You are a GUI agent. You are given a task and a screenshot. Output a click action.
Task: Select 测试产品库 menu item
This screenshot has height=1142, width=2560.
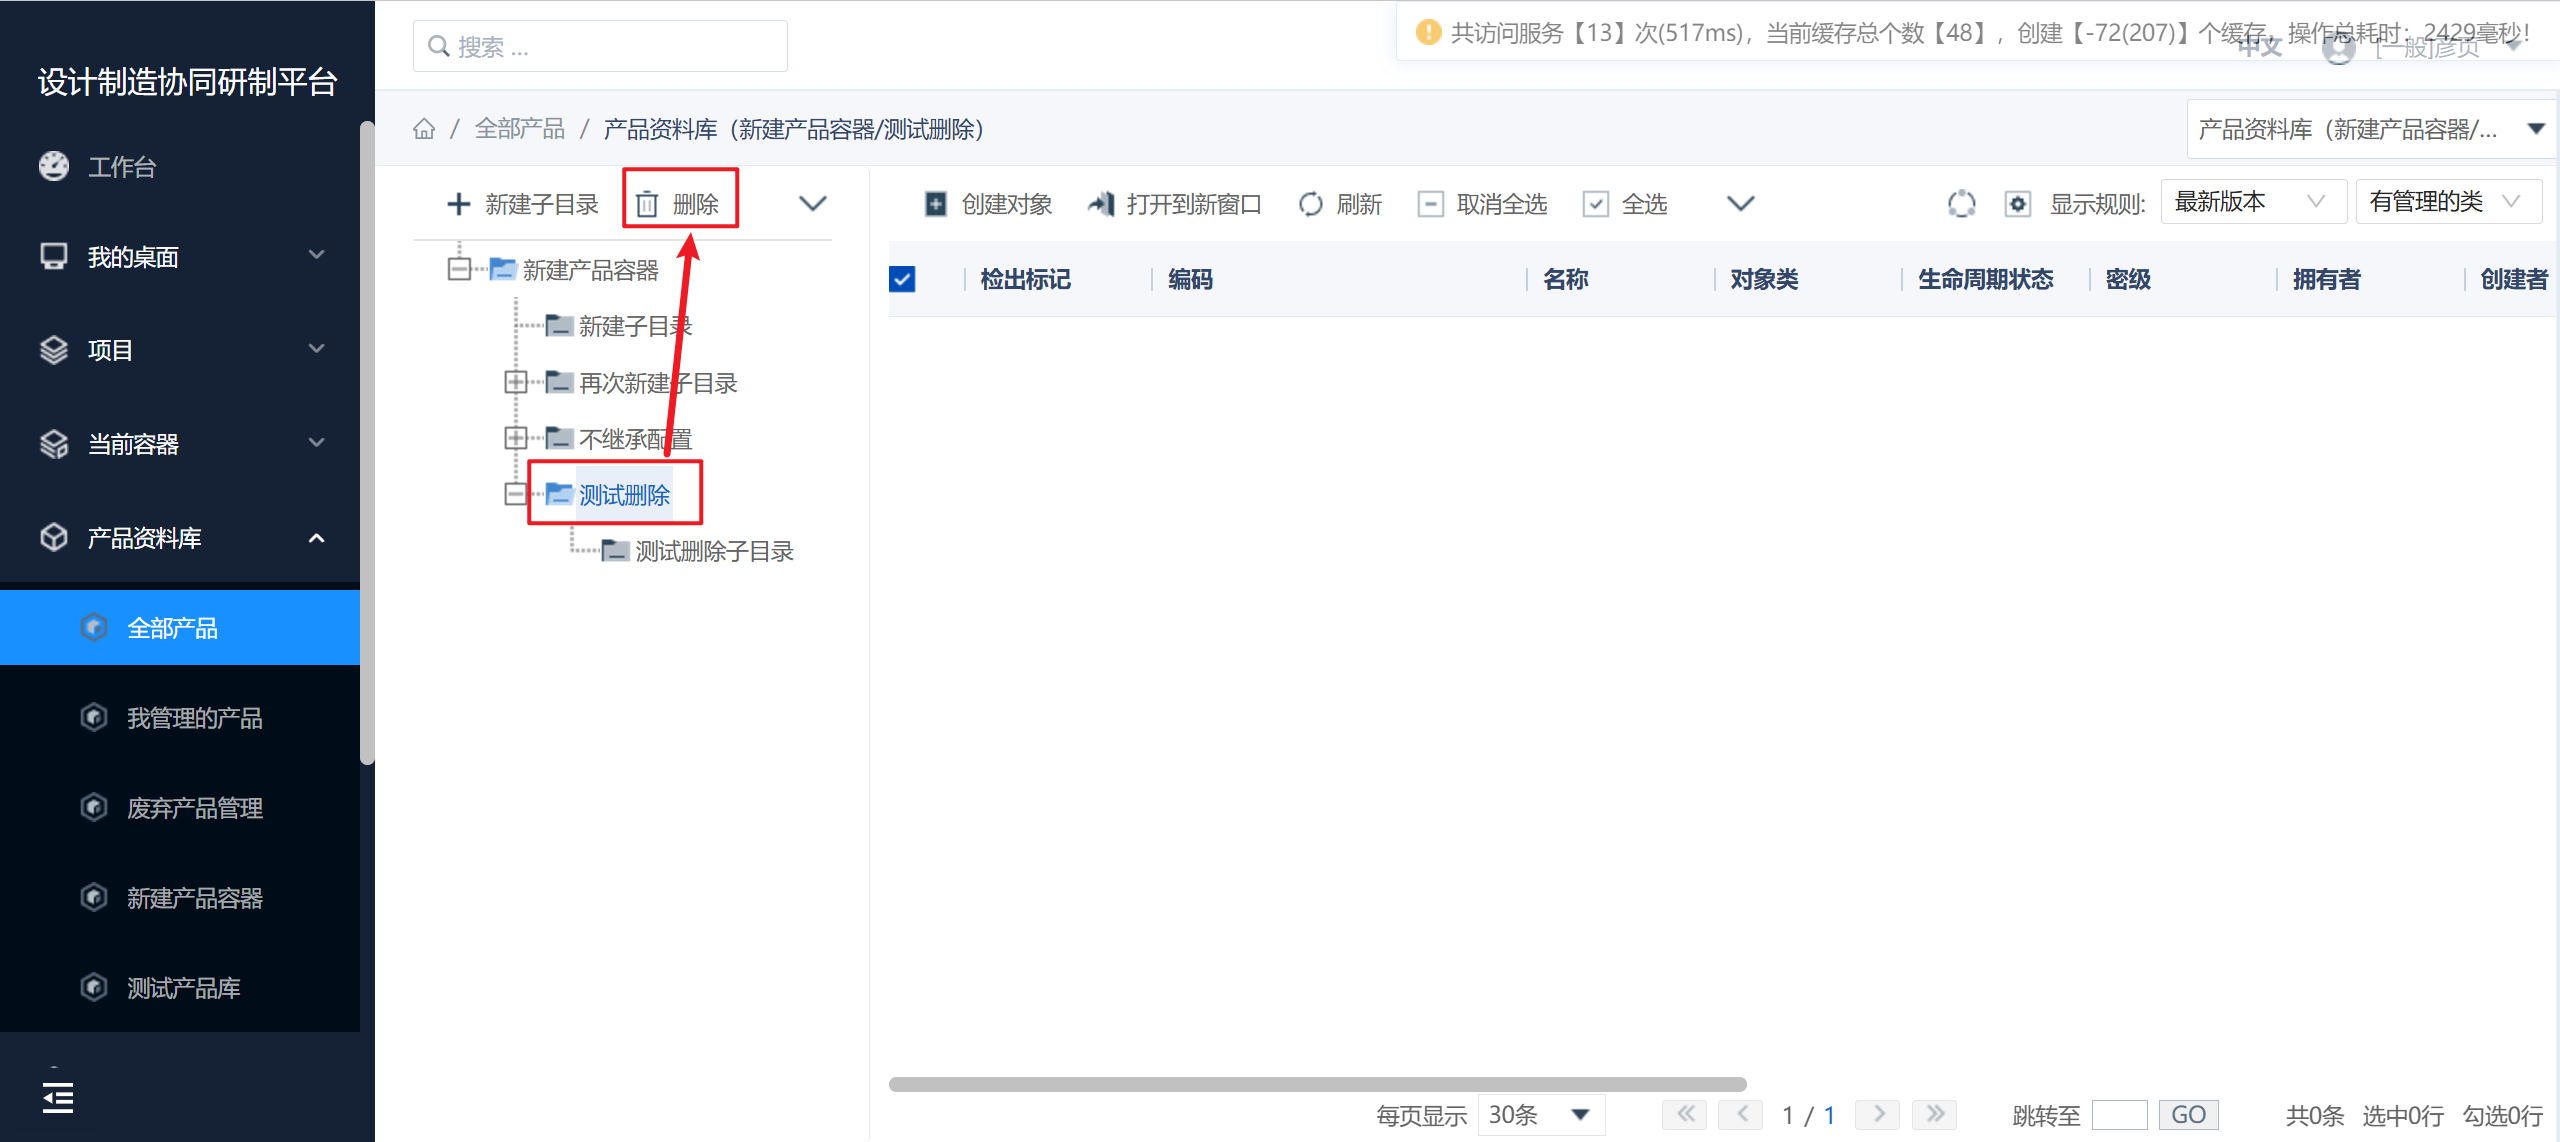pyautogui.click(x=180, y=988)
